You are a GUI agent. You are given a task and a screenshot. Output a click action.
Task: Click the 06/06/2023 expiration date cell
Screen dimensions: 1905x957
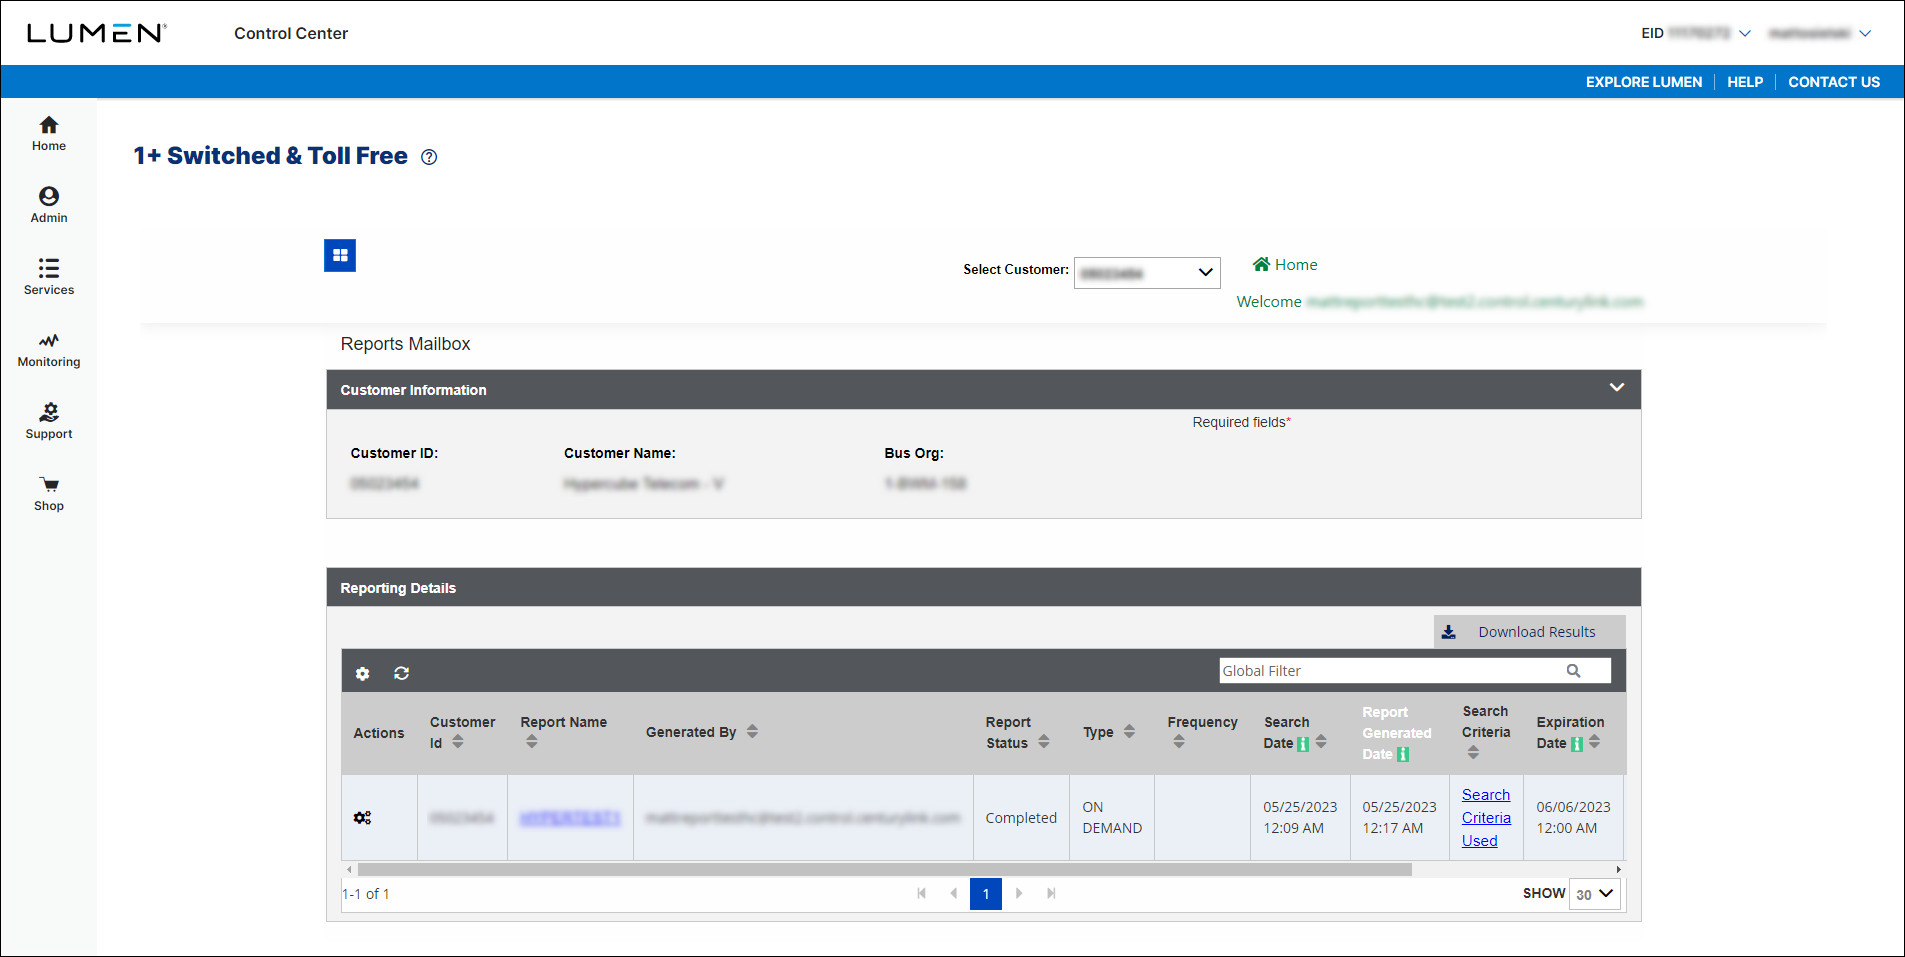coord(1574,818)
